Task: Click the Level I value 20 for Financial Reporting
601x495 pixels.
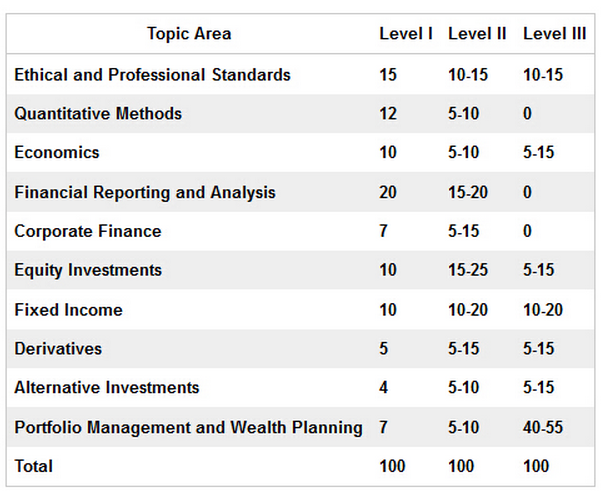Action: tap(389, 192)
